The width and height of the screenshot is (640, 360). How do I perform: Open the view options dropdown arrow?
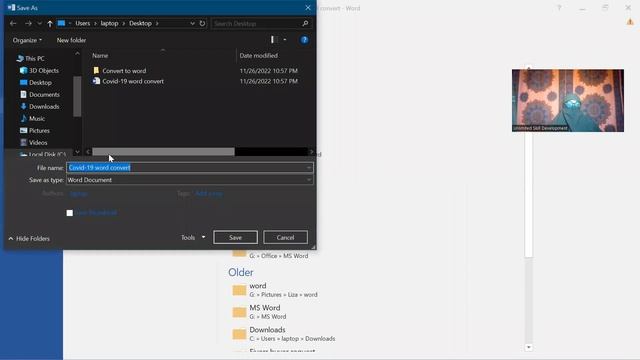[x=285, y=40]
